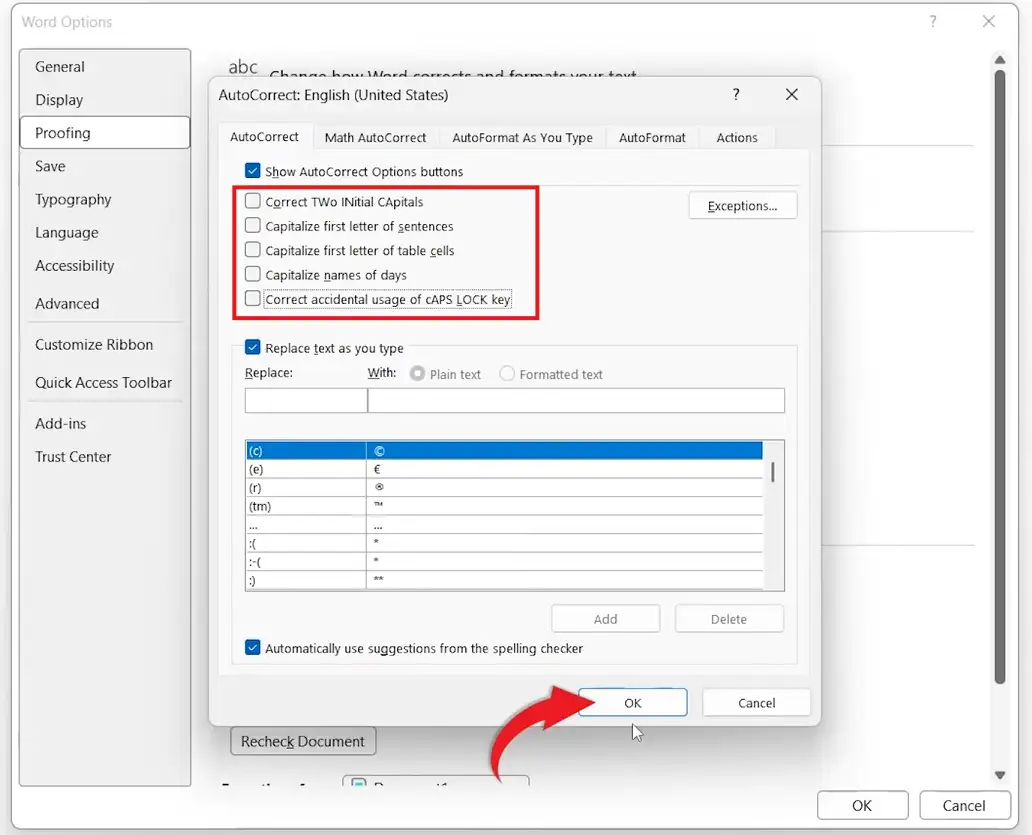Viewport: 1032px width, 835px height.
Task: Open help in the AutoCorrect dialog
Action: [x=736, y=95]
